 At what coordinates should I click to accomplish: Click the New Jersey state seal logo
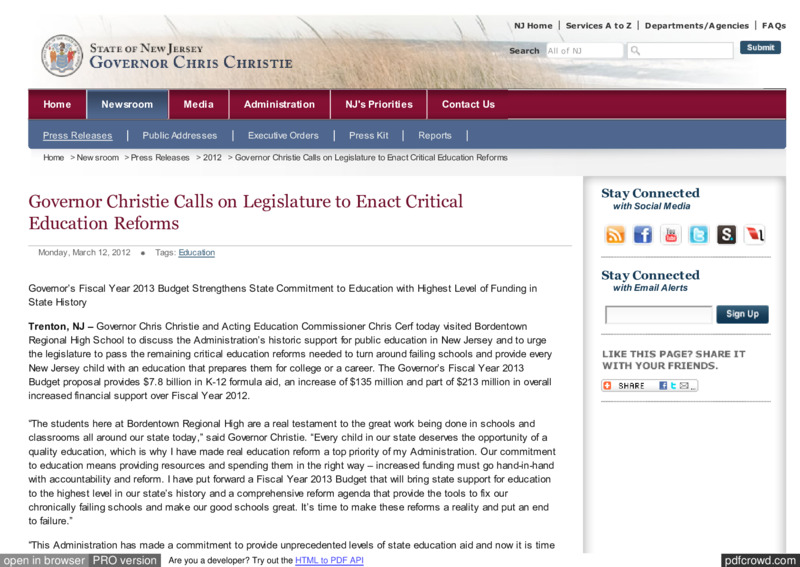62,56
